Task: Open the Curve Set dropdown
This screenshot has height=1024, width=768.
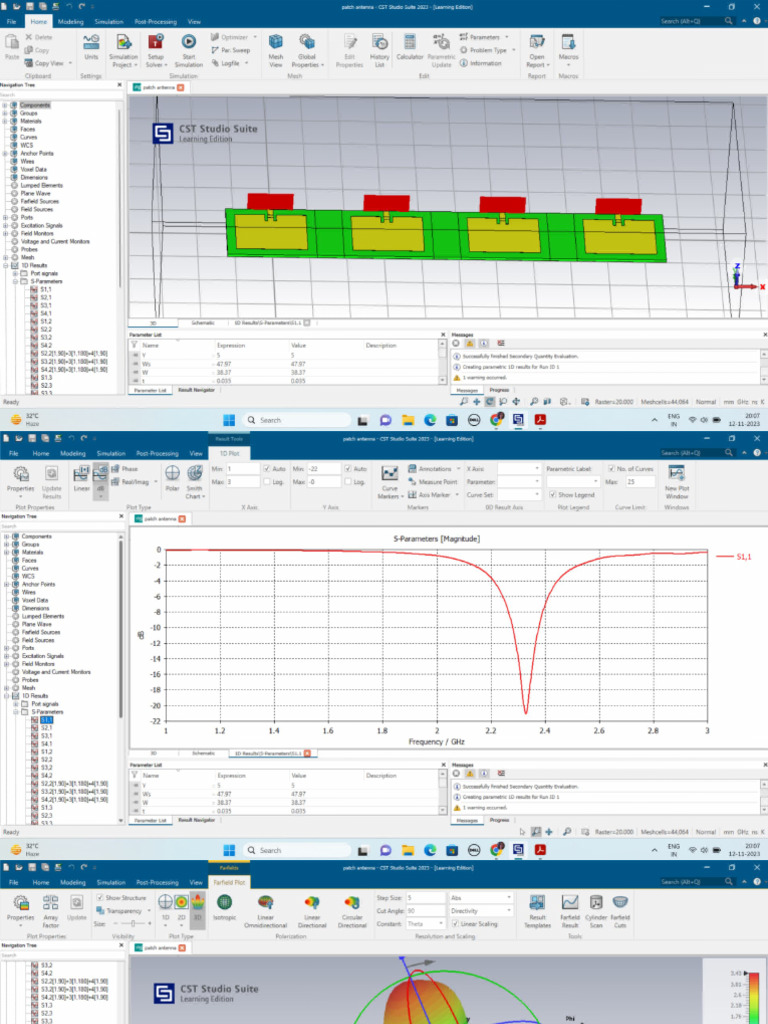Action: pyautogui.click(x=518, y=494)
